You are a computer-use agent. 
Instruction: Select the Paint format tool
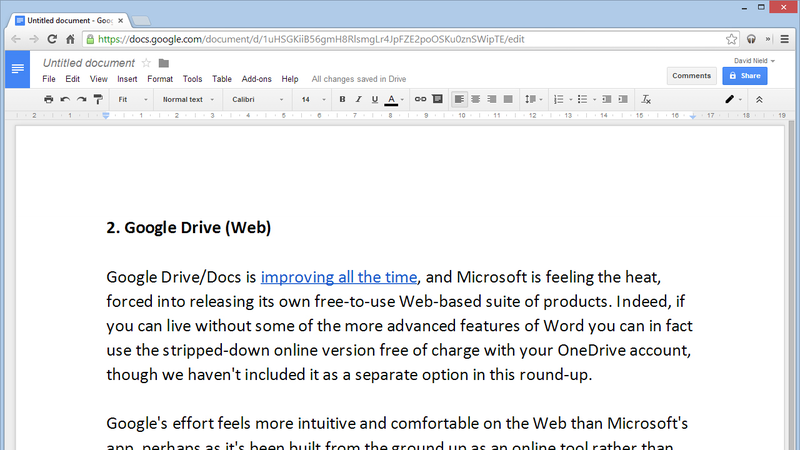click(x=98, y=99)
